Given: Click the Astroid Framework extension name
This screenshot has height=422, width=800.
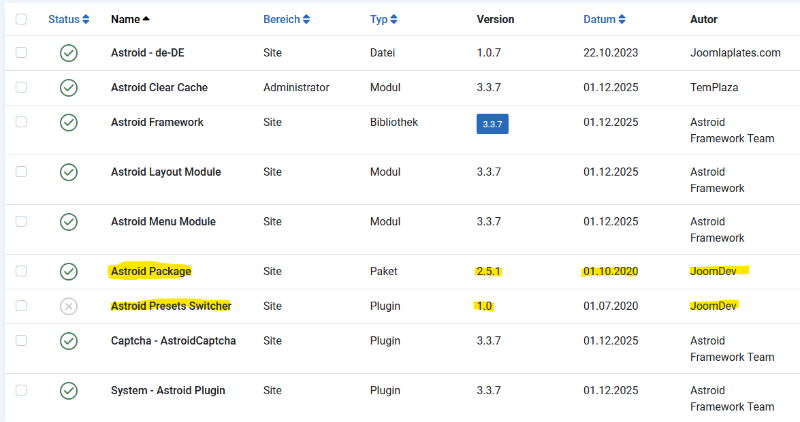Looking at the screenshot, I should click(x=157, y=122).
